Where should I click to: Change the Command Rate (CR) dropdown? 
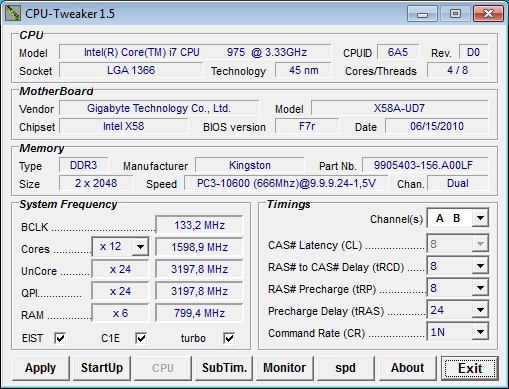(x=458, y=332)
